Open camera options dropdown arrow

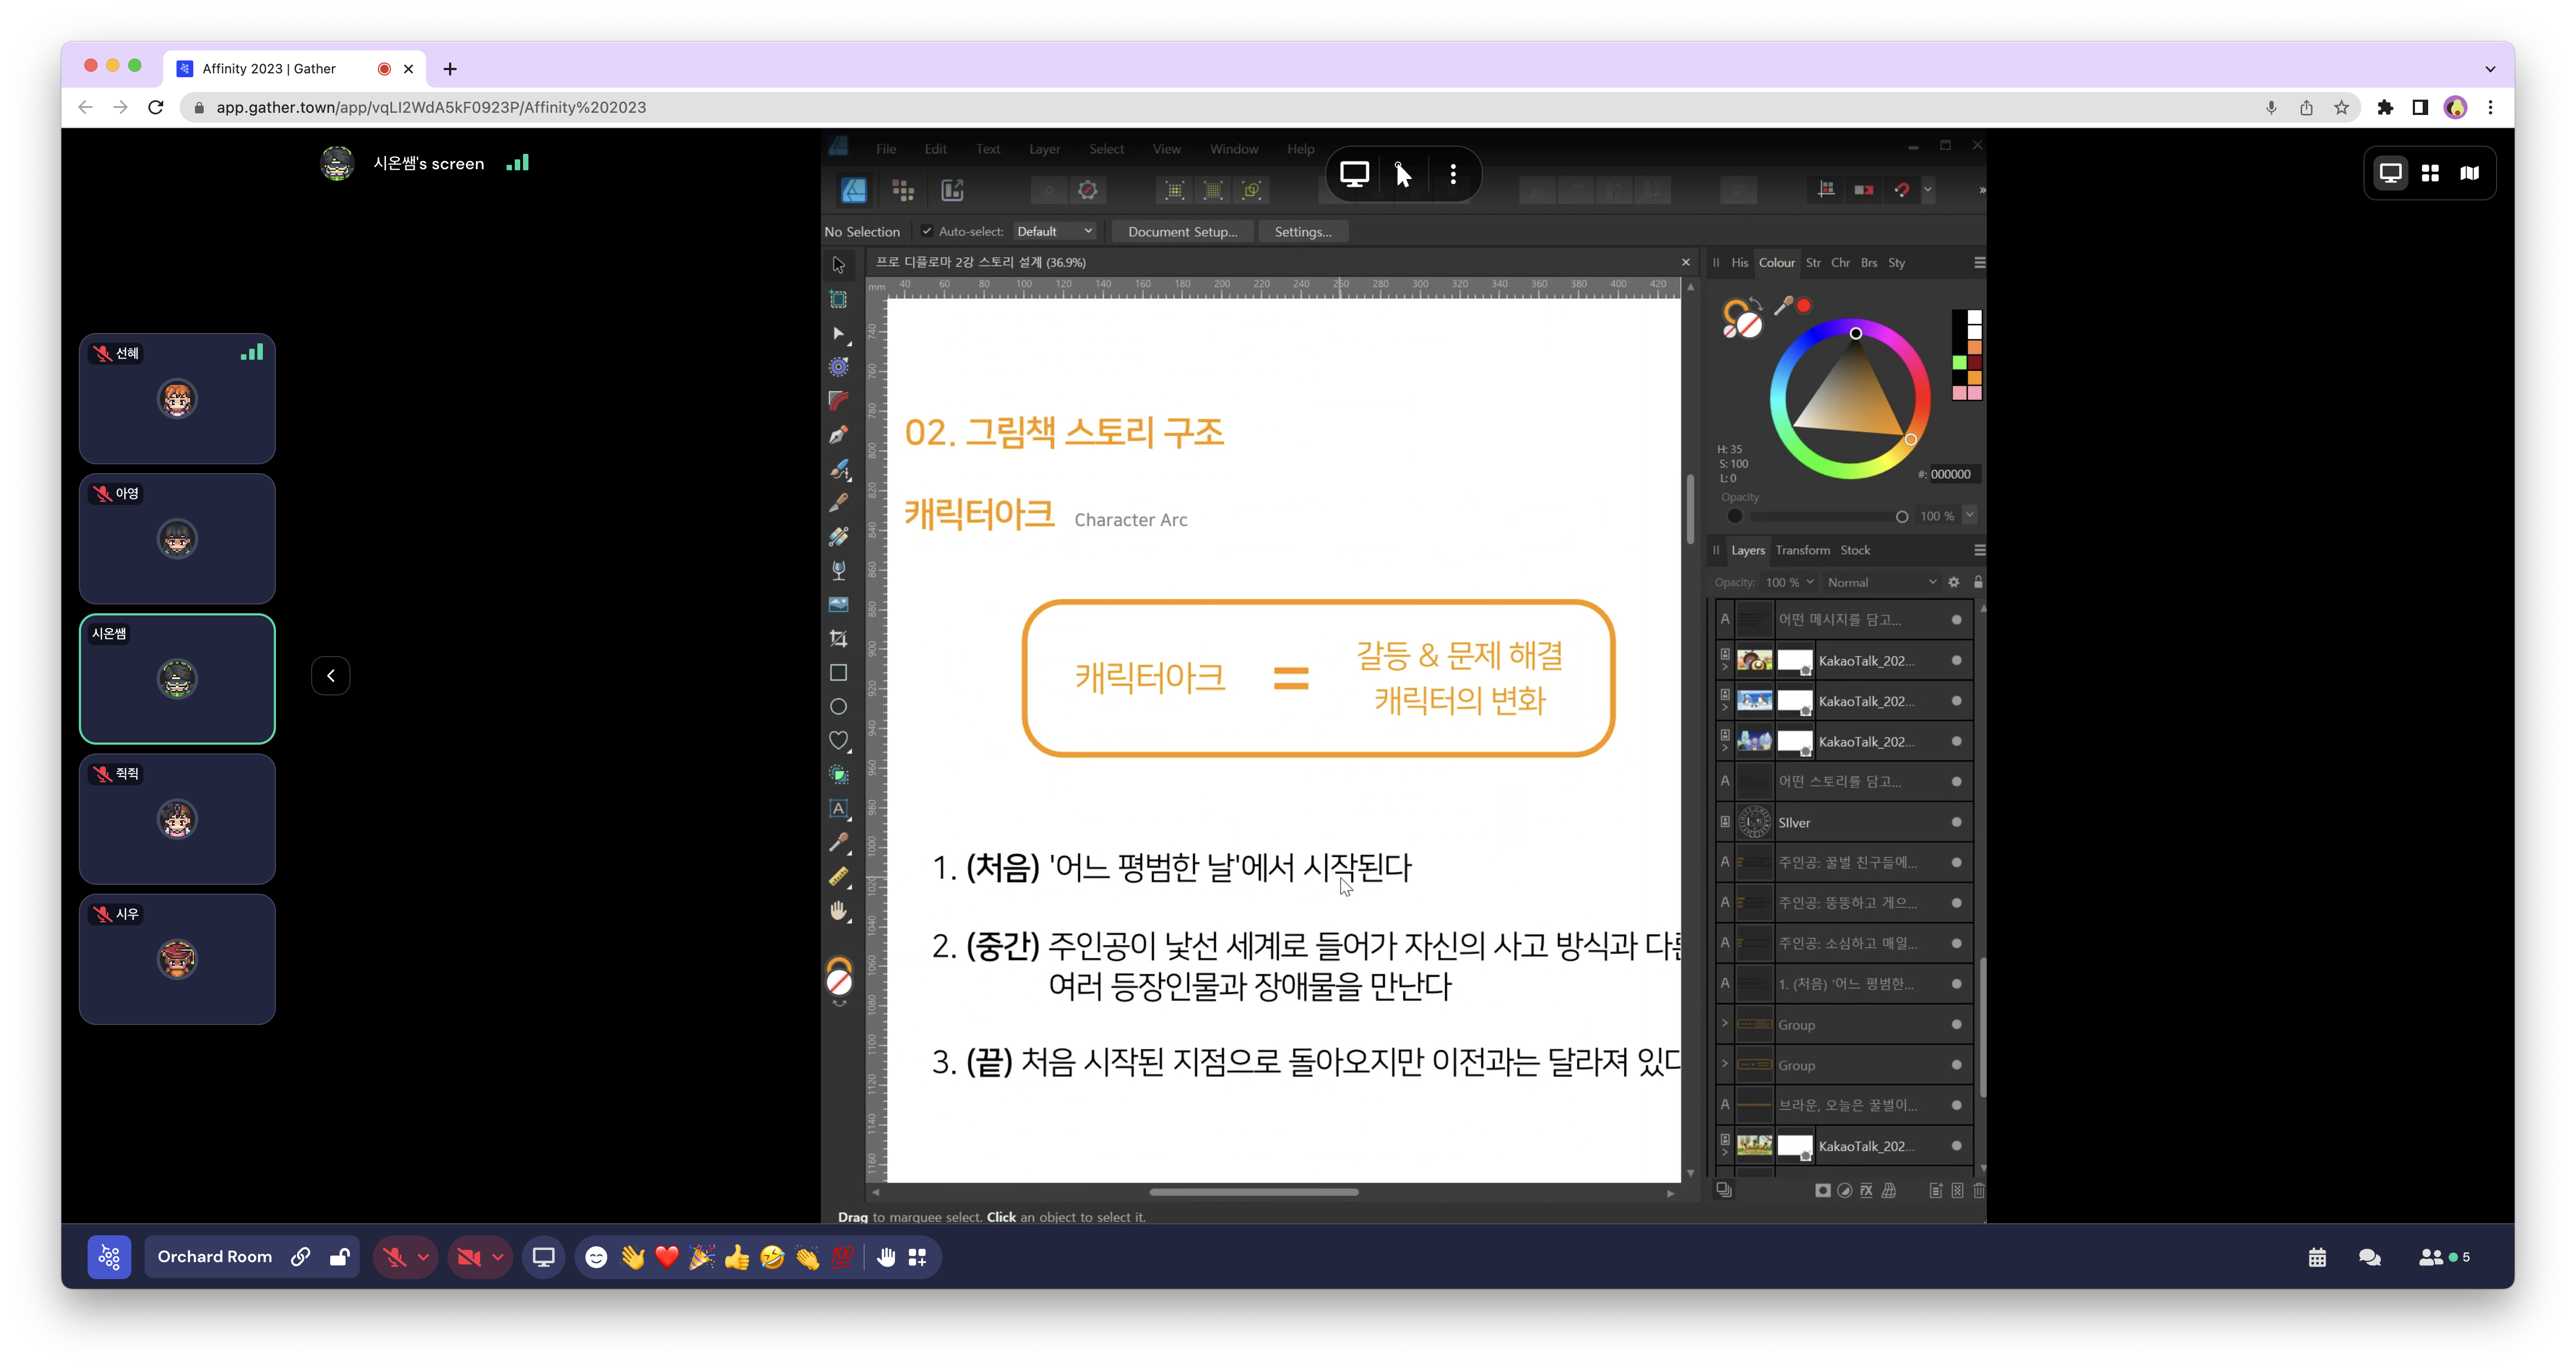(x=497, y=1257)
